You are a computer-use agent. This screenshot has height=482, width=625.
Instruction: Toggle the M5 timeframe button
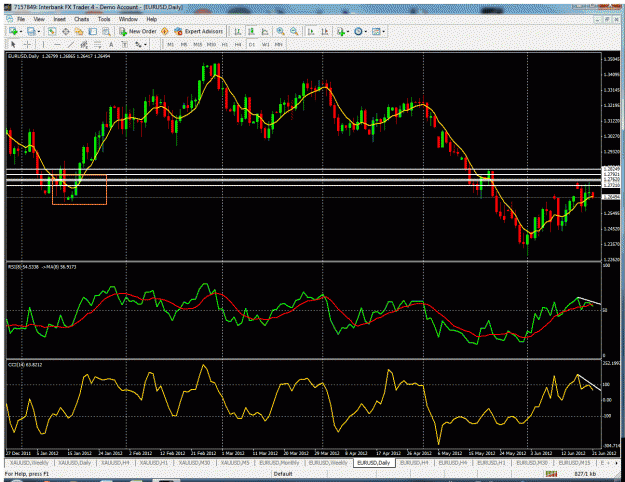pos(184,44)
